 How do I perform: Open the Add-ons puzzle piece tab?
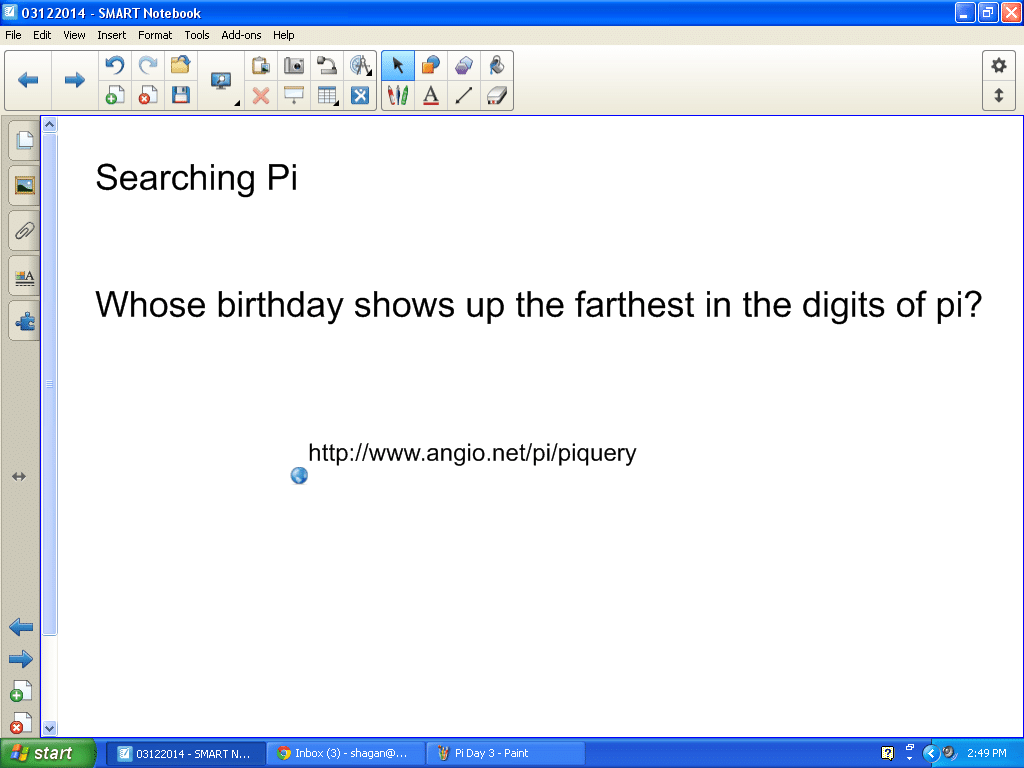(x=24, y=321)
